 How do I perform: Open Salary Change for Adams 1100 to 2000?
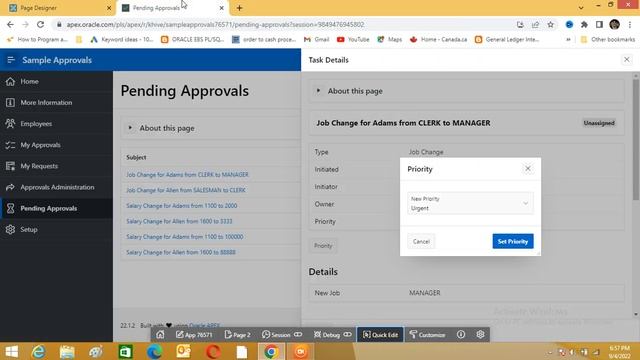point(181,206)
